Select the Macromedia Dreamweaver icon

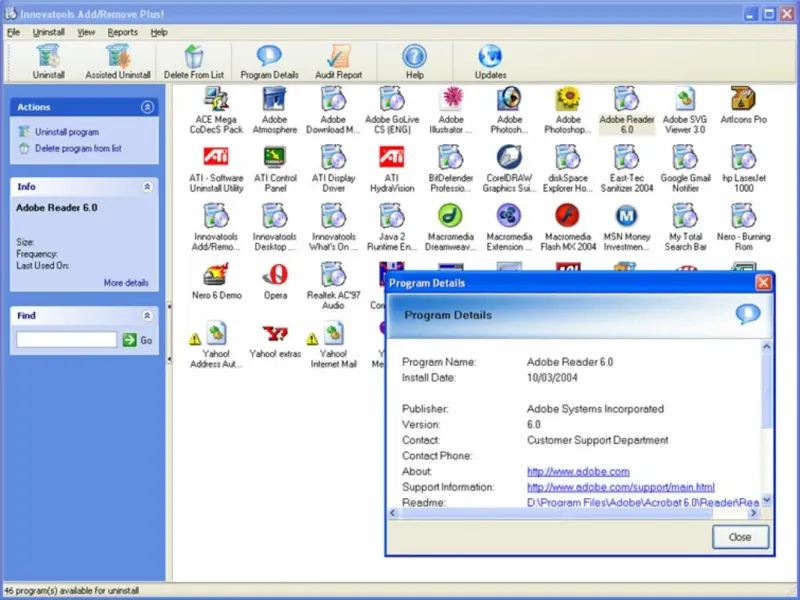coord(451,228)
